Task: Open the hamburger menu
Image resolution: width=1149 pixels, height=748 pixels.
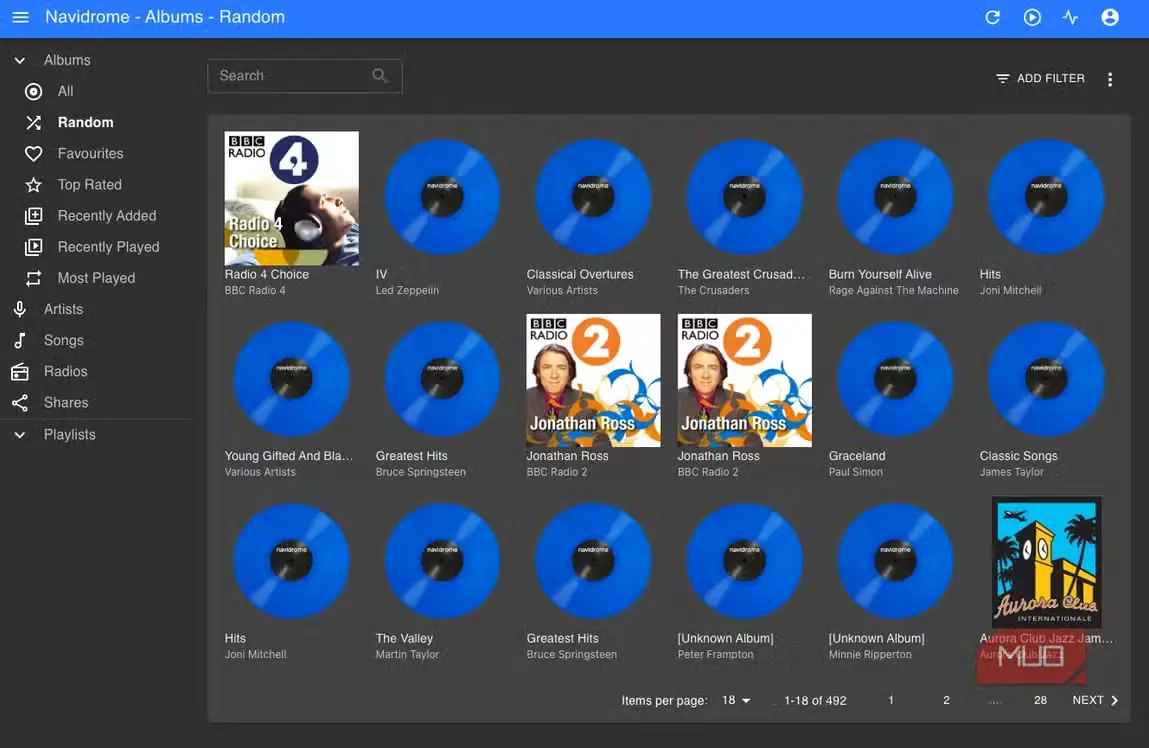Action: click(x=21, y=17)
